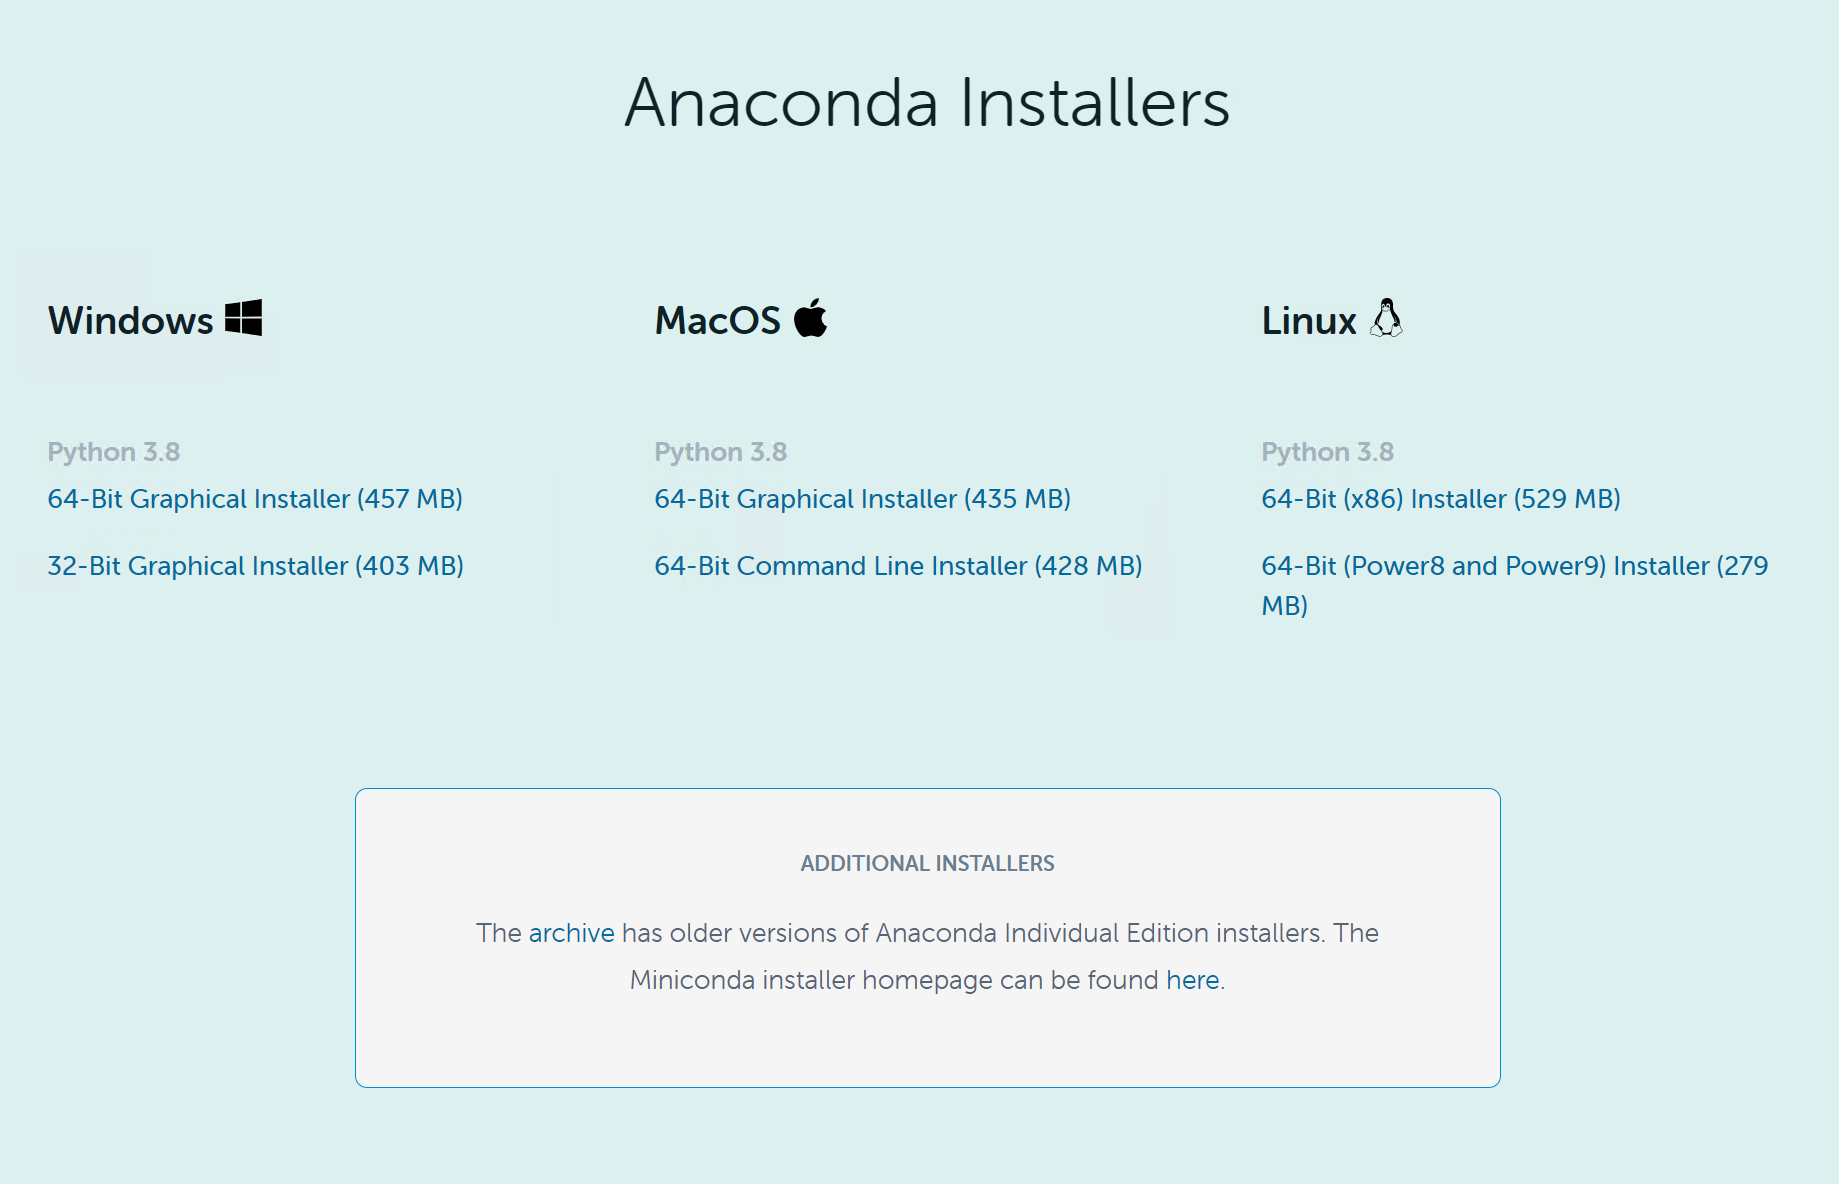Click Python 3.8 label under MacOS

pyautogui.click(x=720, y=452)
